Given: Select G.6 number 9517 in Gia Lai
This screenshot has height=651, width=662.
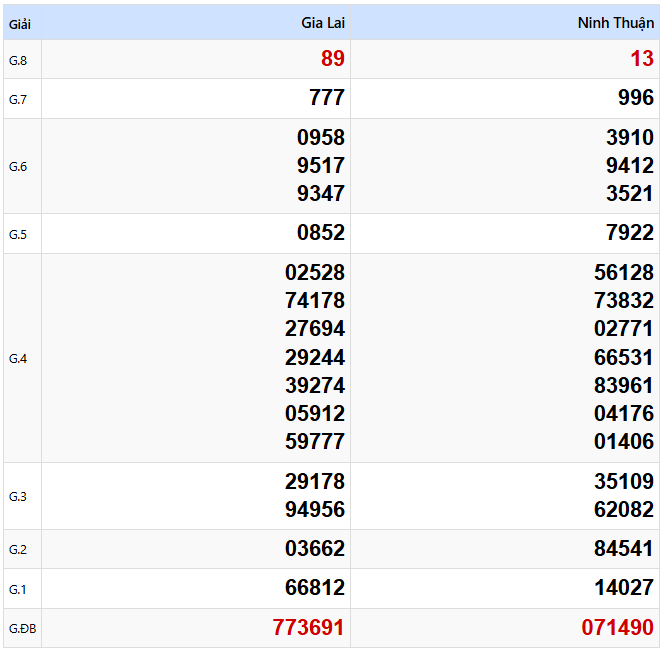Looking at the screenshot, I should 321,166.
